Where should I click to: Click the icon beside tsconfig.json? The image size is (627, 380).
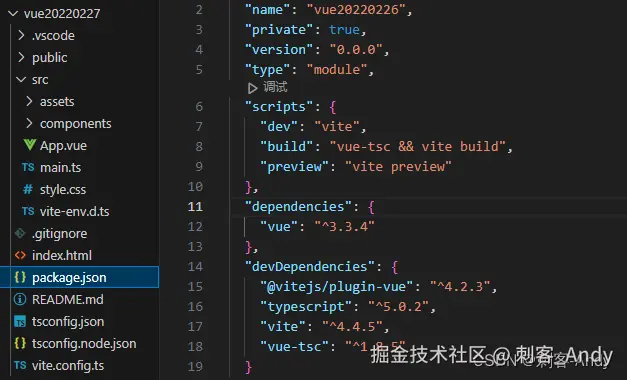pos(20,321)
